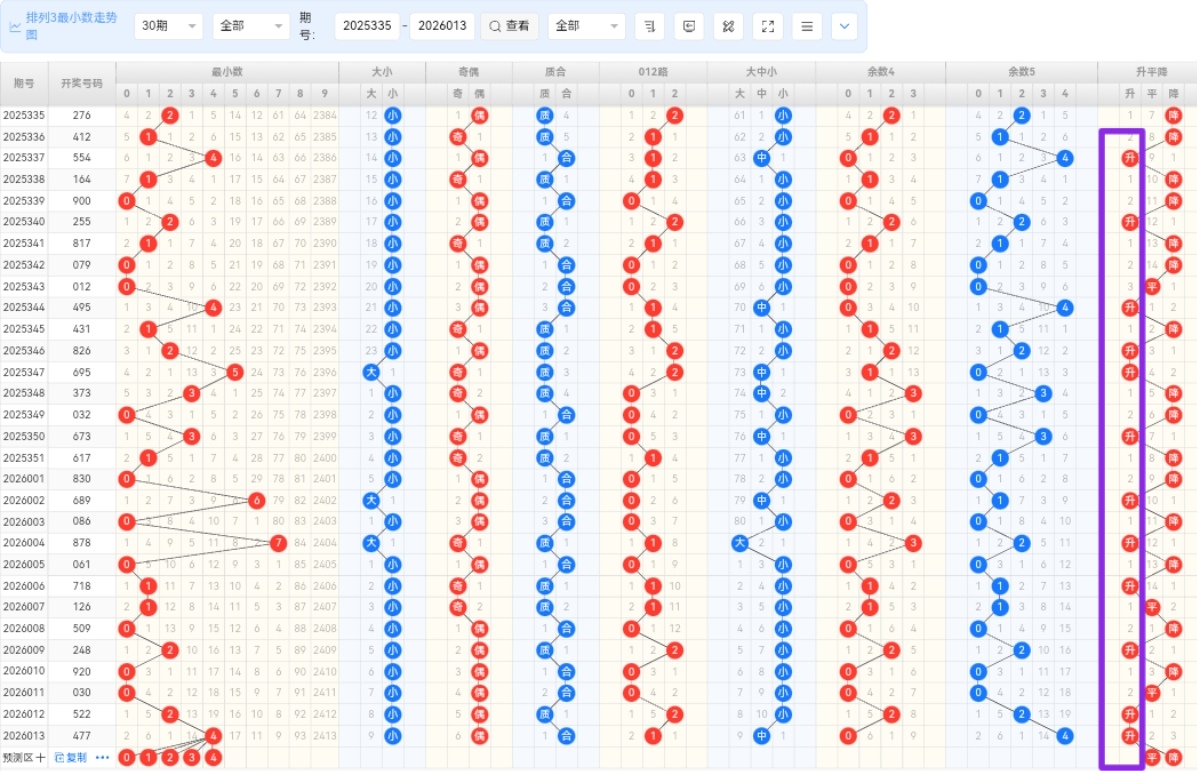Select the 最小数 column group header
1197x771 pixels.
click(x=227, y=72)
